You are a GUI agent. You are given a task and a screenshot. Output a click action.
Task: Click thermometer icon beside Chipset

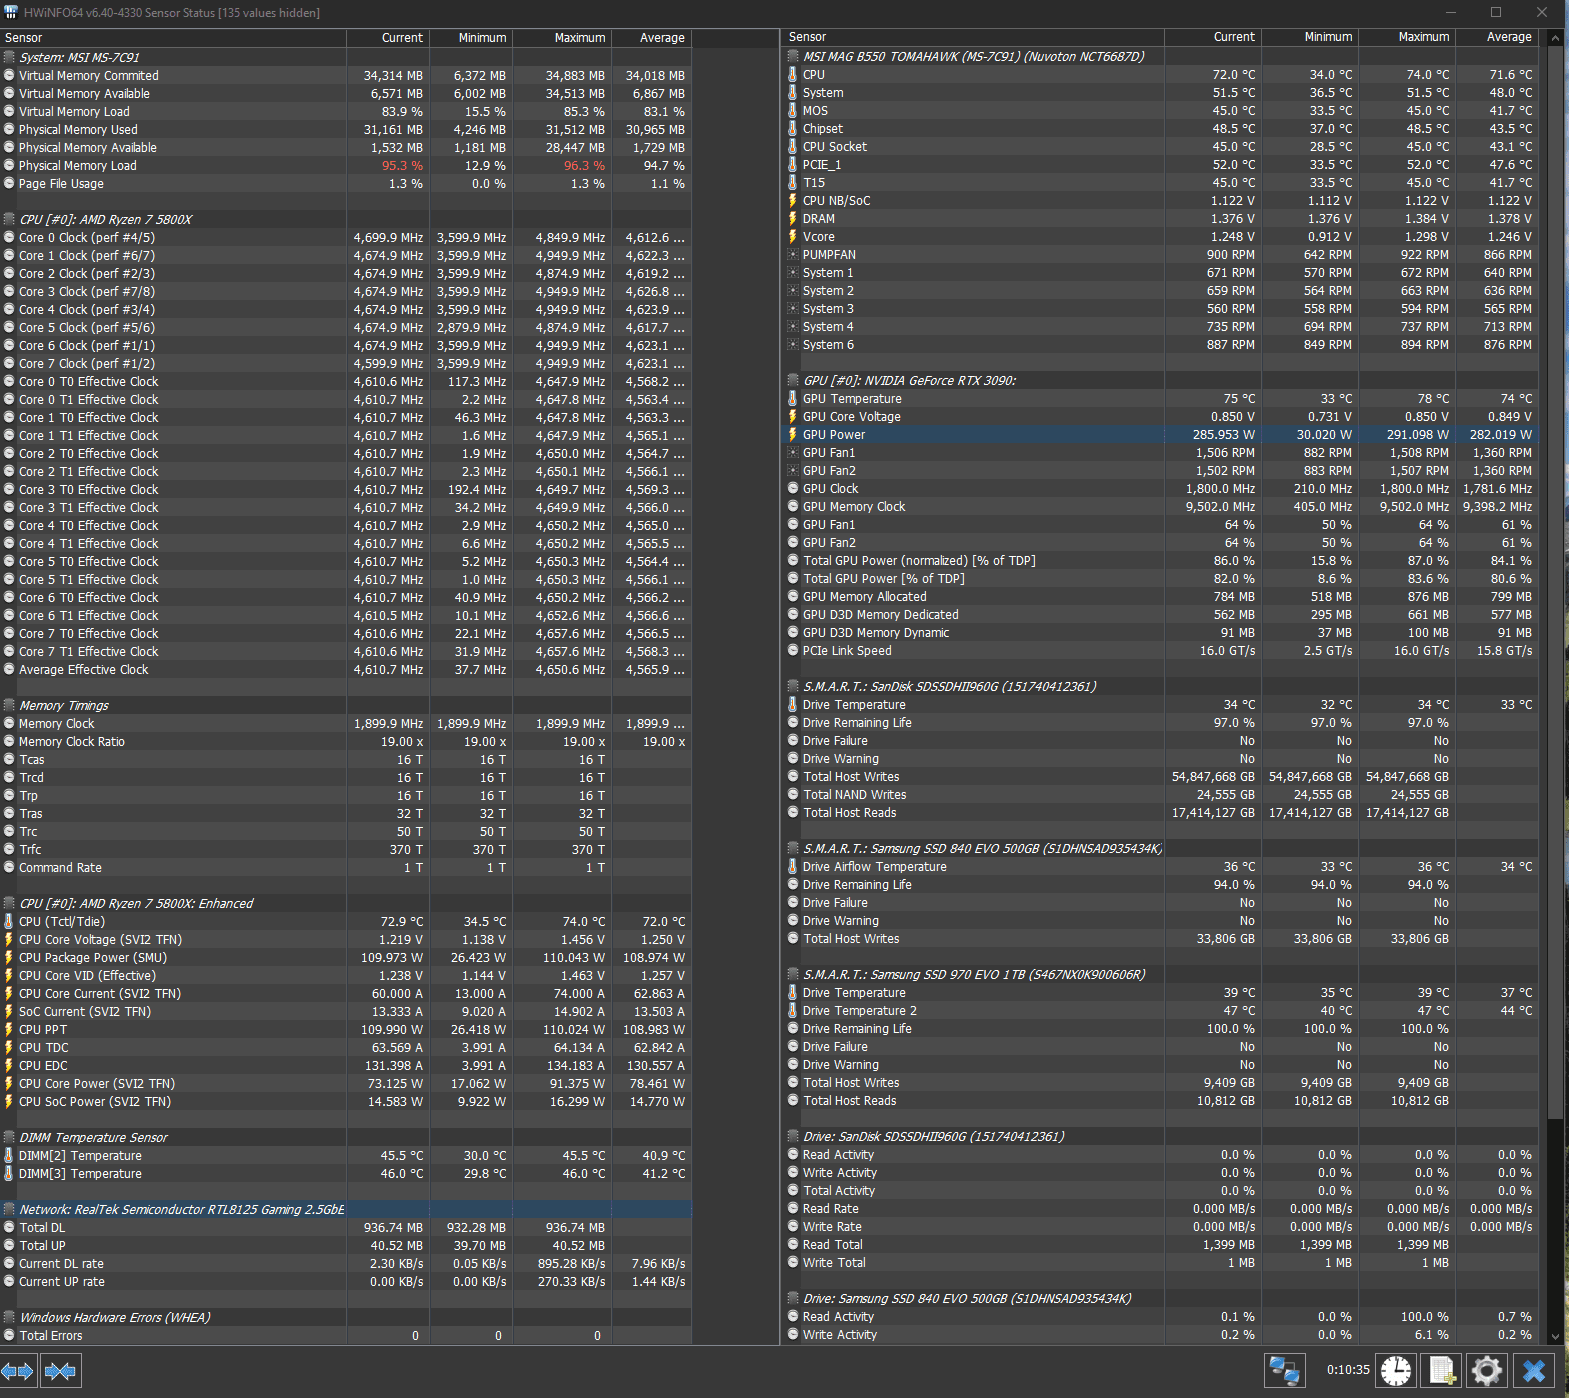[793, 128]
